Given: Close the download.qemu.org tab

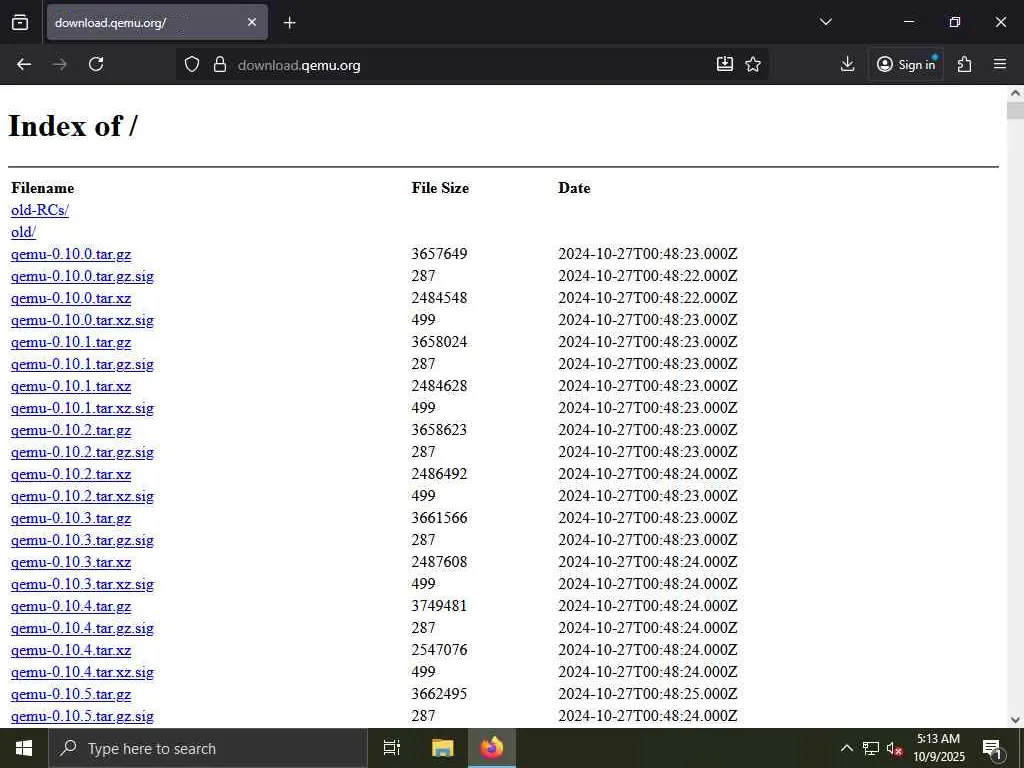Looking at the screenshot, I should coord(252,23).
